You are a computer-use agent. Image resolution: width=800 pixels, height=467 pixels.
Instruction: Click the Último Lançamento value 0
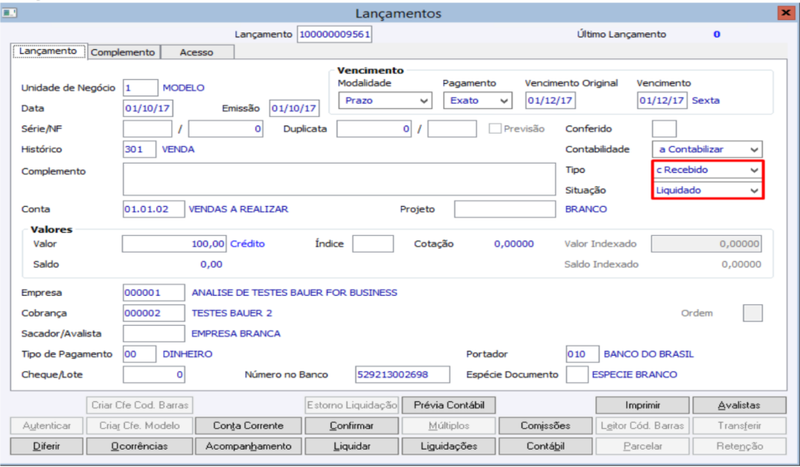717,34
